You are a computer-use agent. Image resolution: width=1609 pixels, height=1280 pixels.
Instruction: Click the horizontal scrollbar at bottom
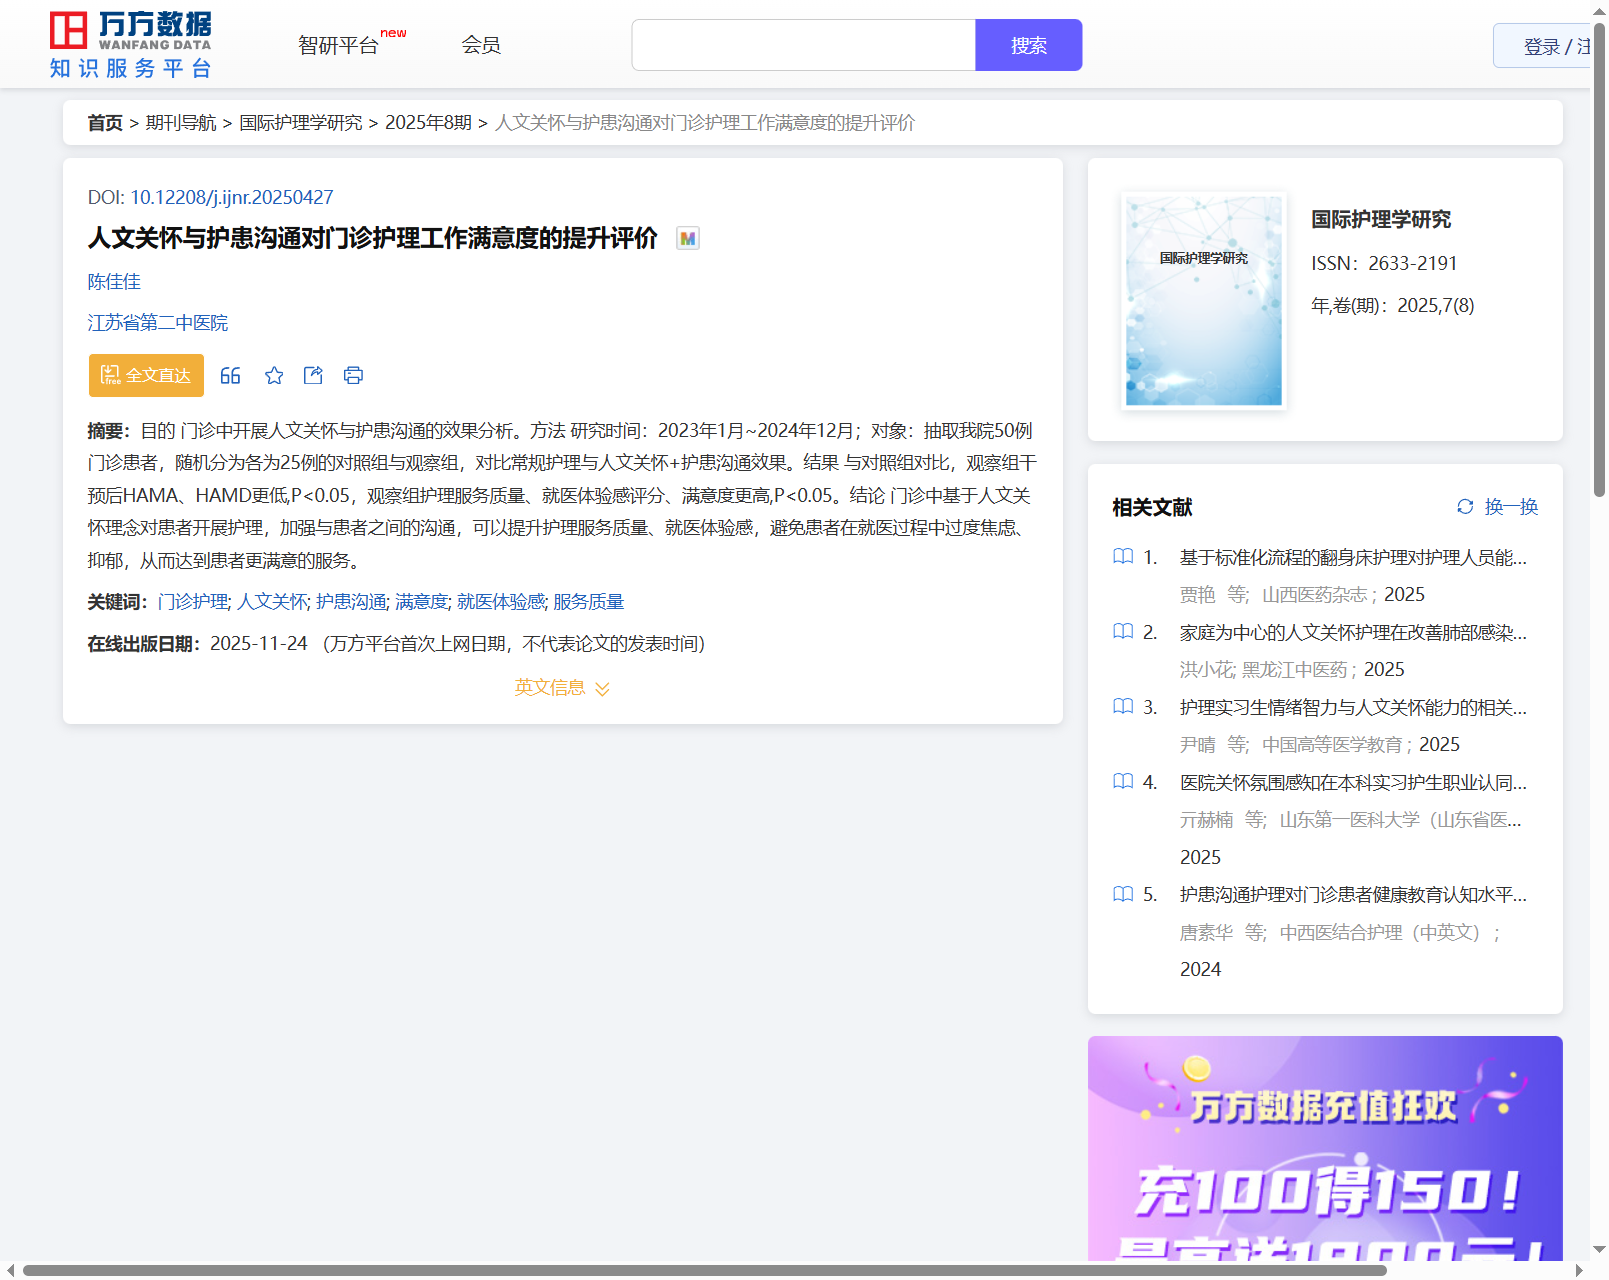(703, 1270)
